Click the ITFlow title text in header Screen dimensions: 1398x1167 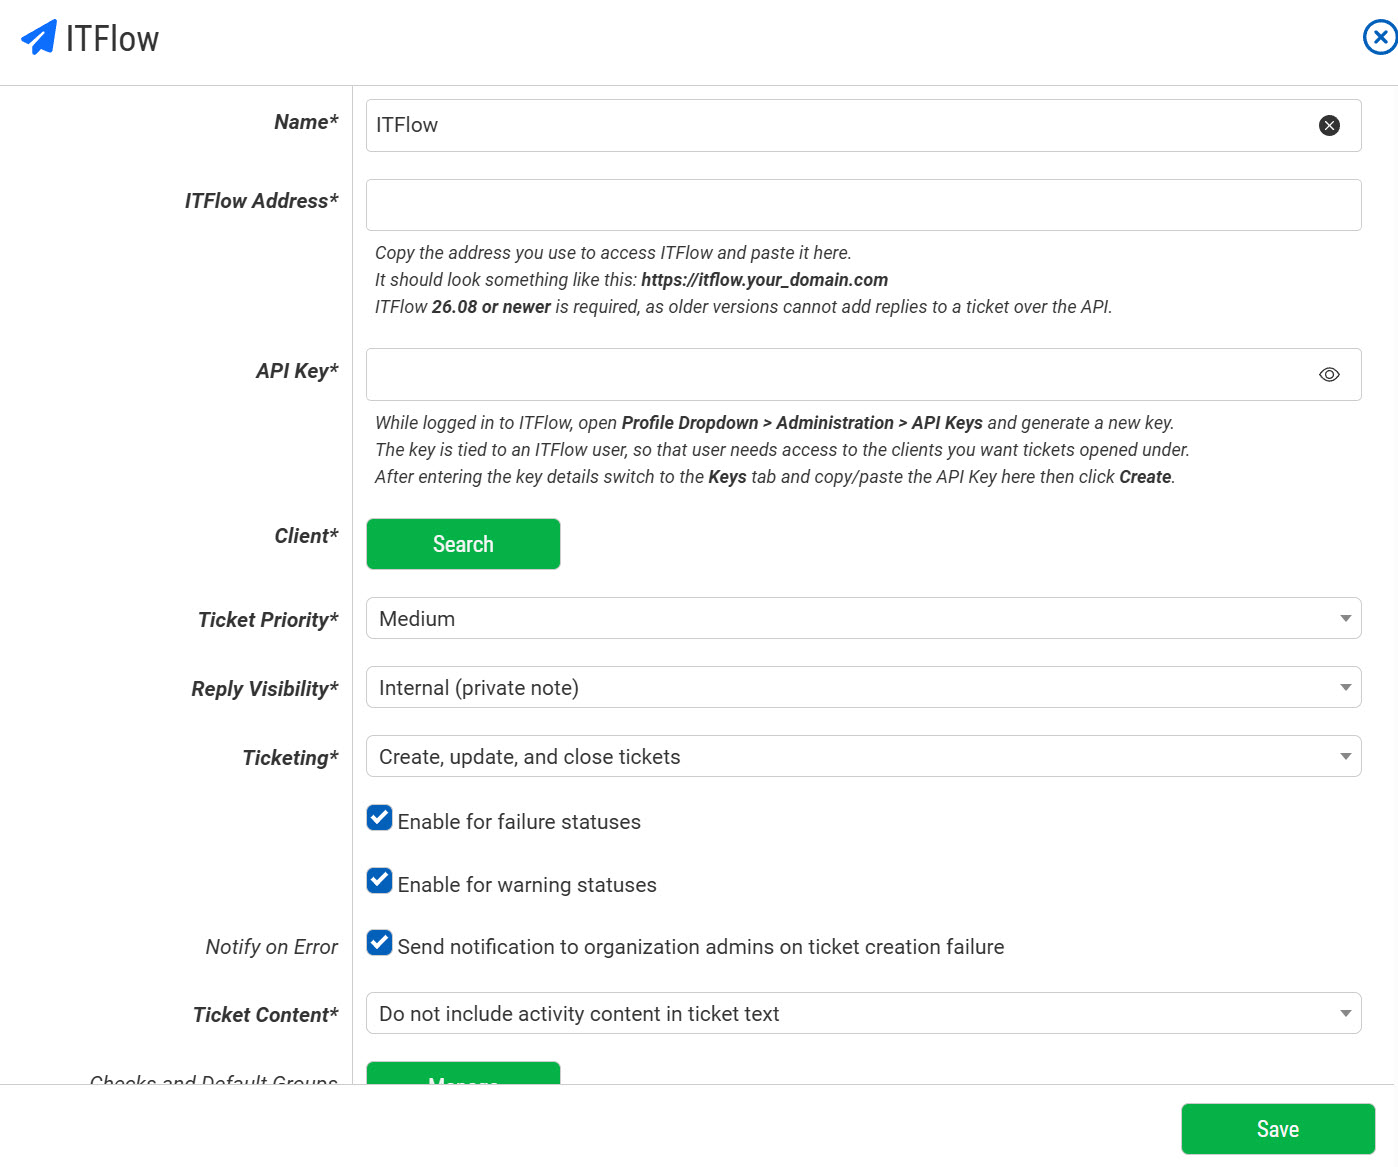[112, 39]
